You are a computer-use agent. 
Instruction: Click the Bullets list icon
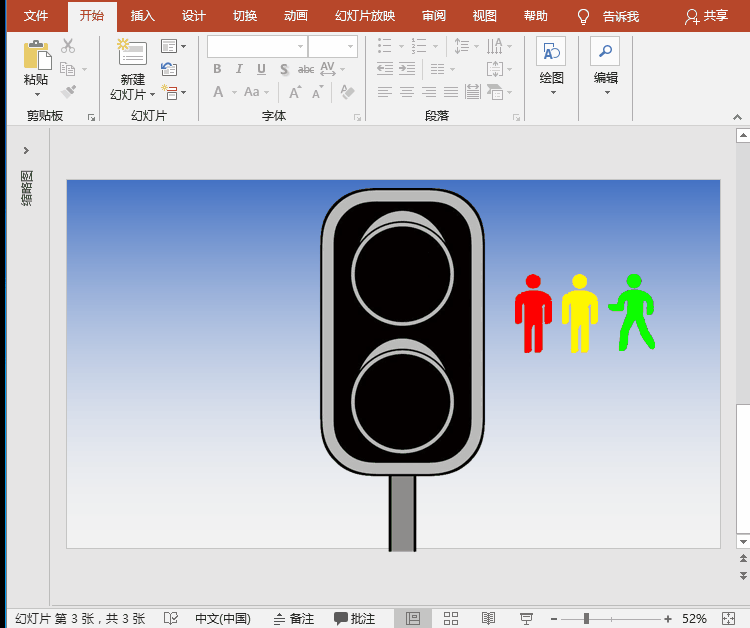[x=385, y=46]
